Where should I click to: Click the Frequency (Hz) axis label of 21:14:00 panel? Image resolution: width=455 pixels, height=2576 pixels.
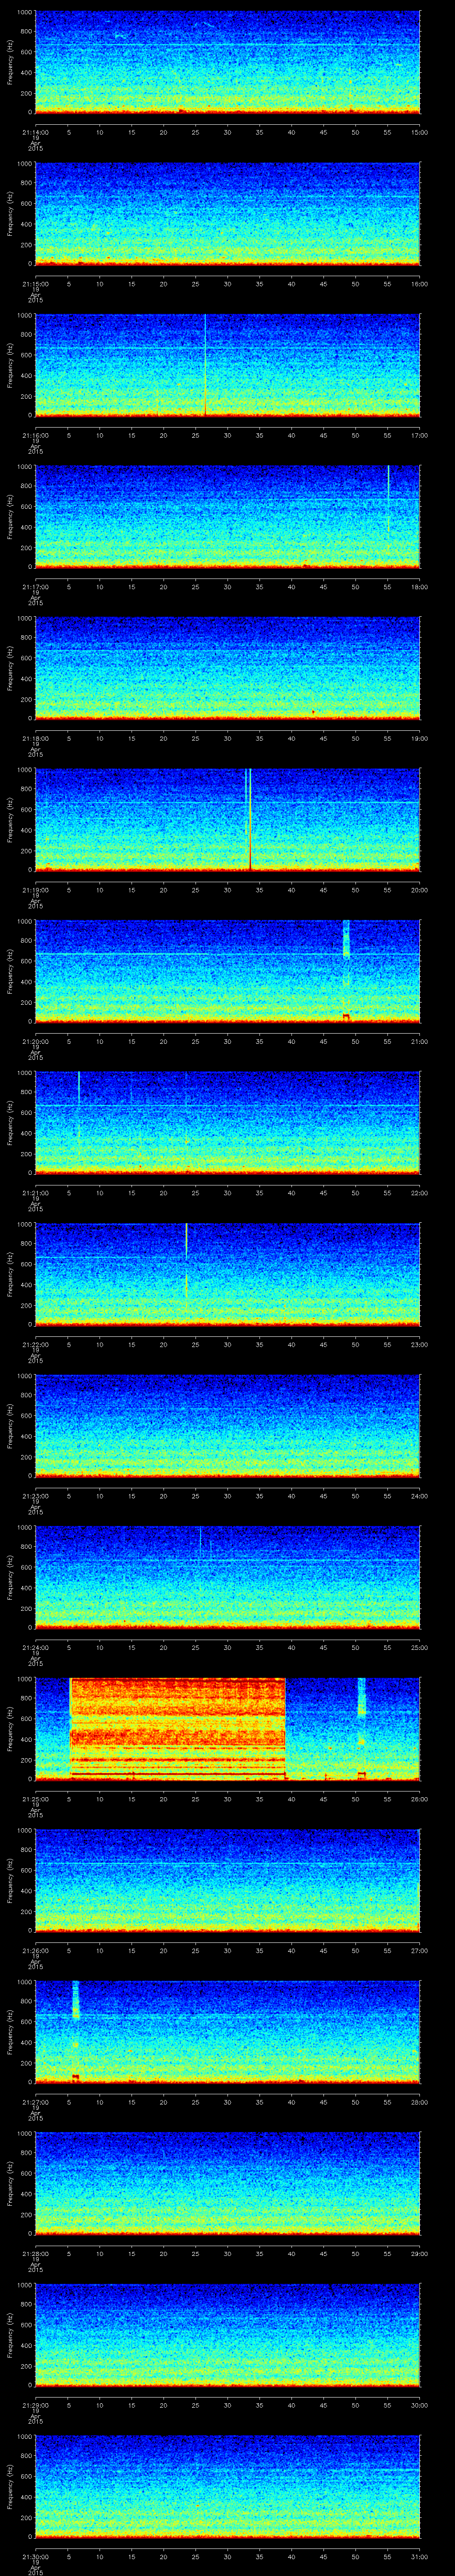(10, 62)
